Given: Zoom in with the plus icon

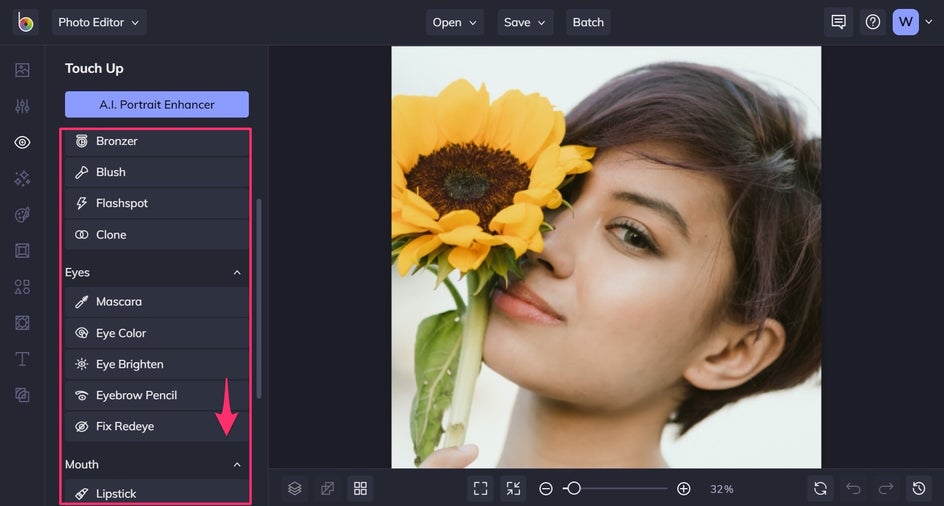Looking at the screenshot, I should pos(683,489).
